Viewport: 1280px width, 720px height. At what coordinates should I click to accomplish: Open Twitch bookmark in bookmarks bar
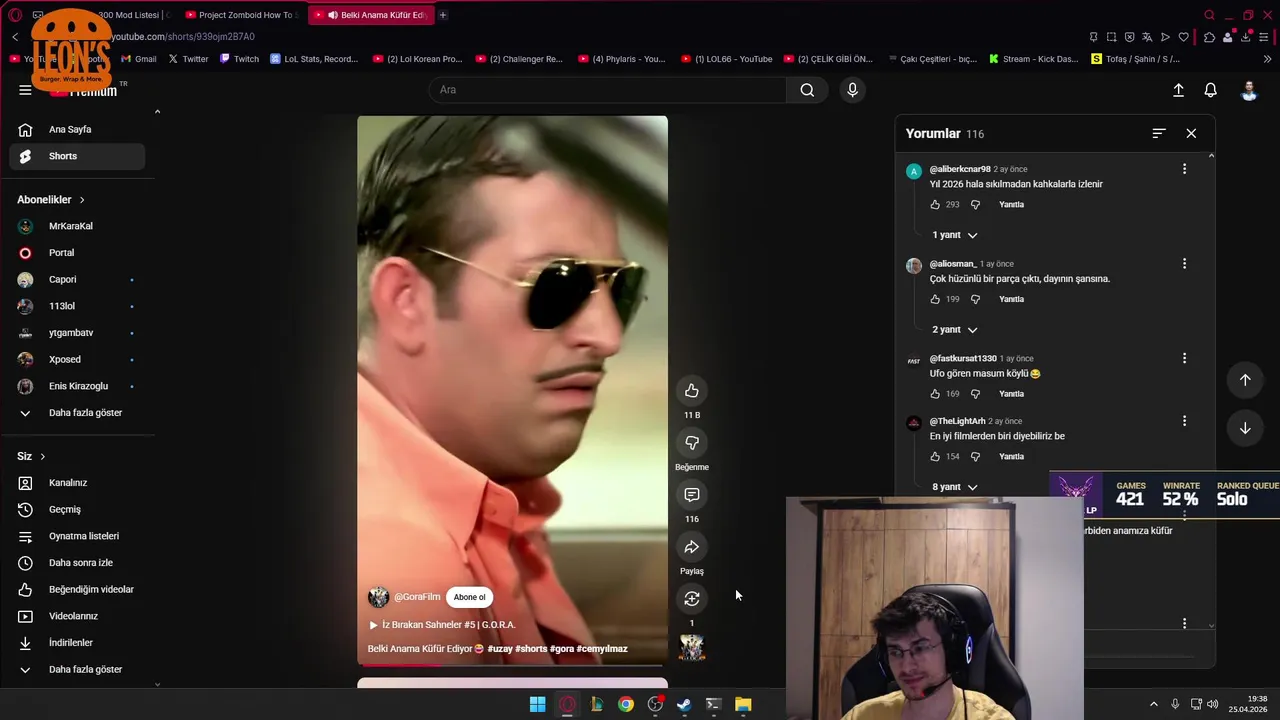pos(239,59)
